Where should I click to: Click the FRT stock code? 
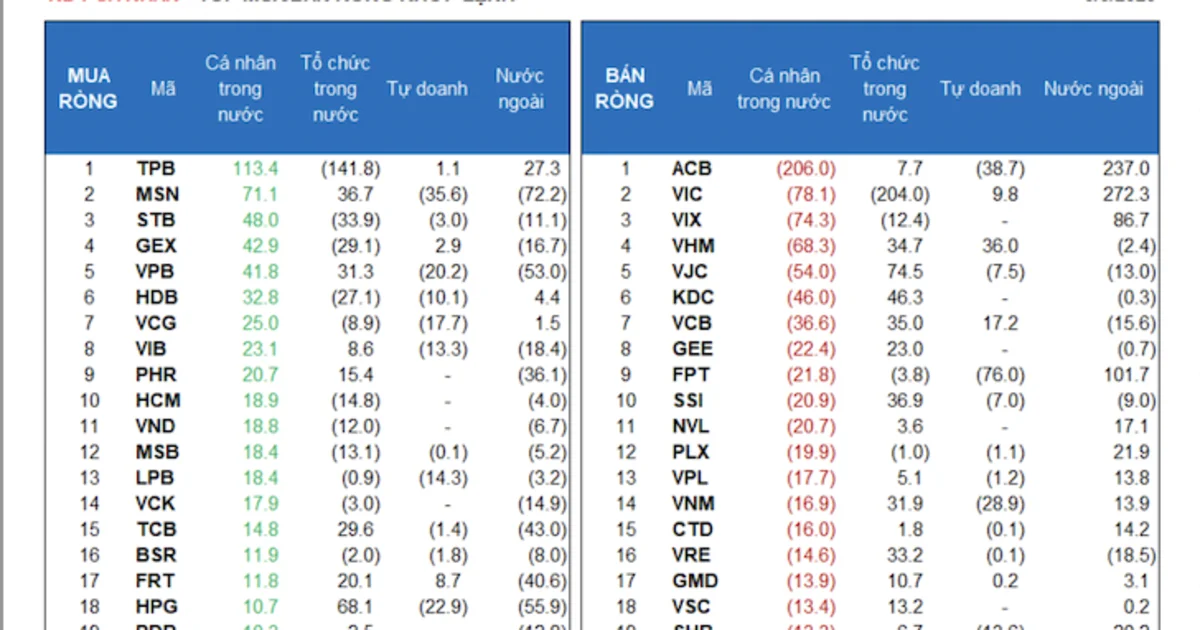[x=155, y=581]
